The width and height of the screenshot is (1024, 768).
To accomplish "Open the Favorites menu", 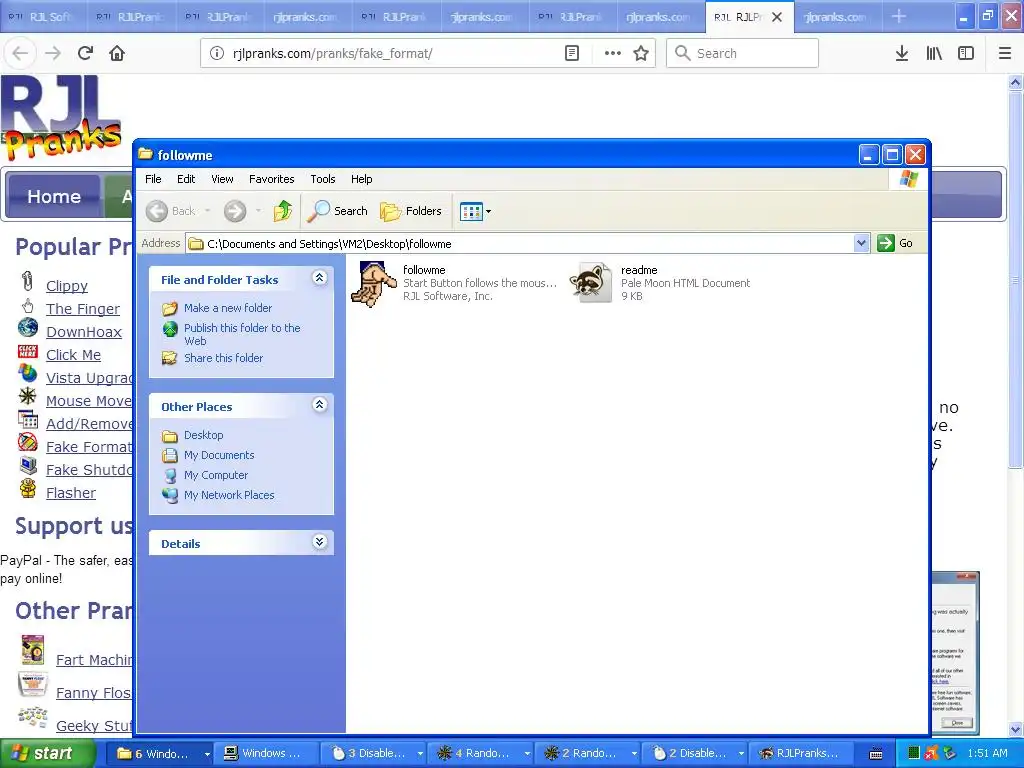I will pyautogui.click(x=272, y=179).
